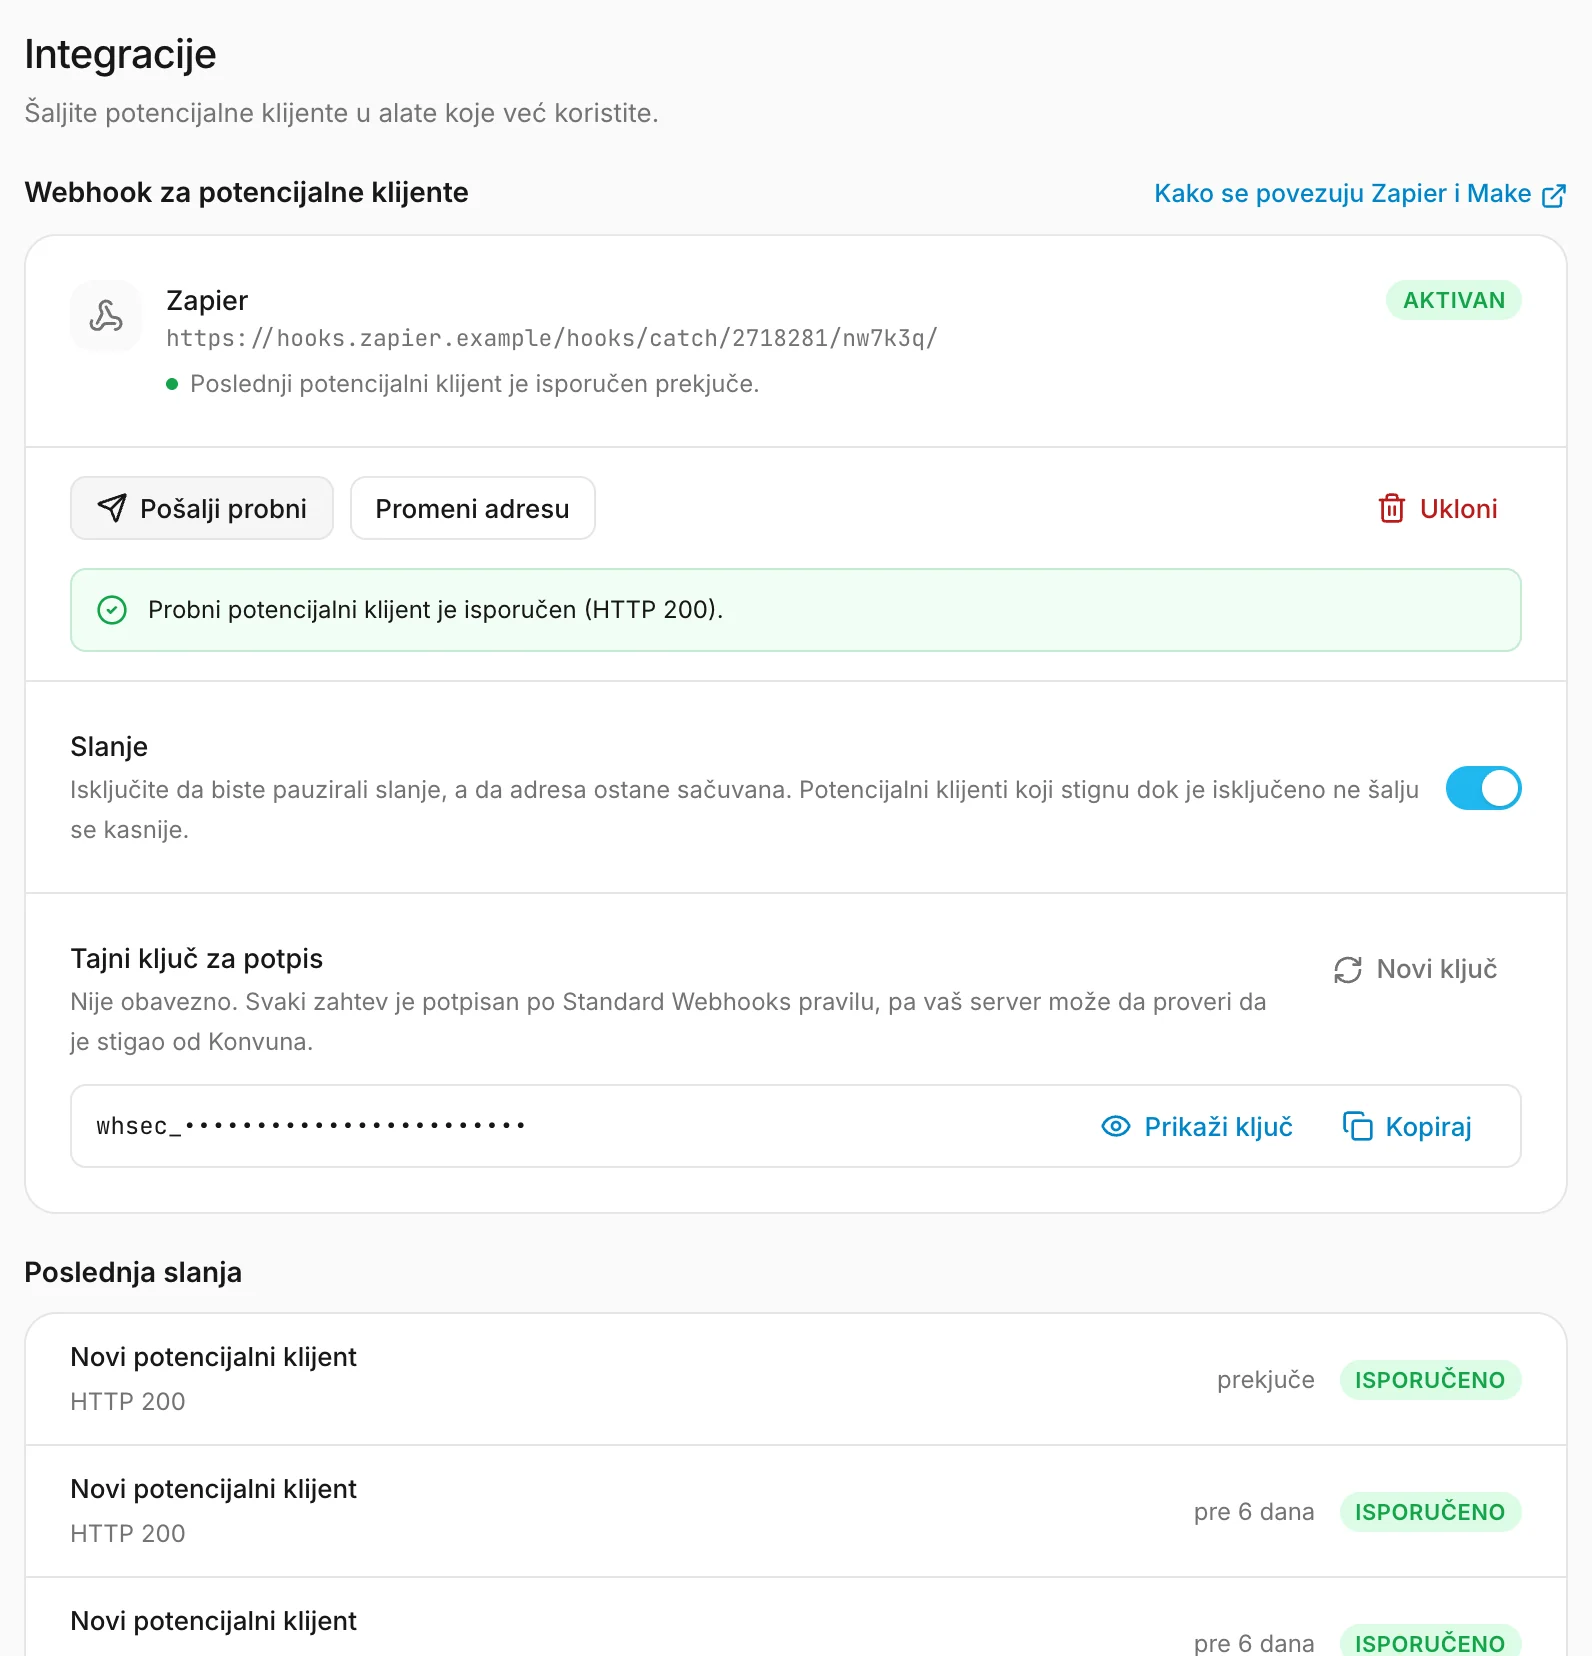Click the 'Probni potencijalni klijent je isporučen (HTTP 200).' message

pos(436,610)
